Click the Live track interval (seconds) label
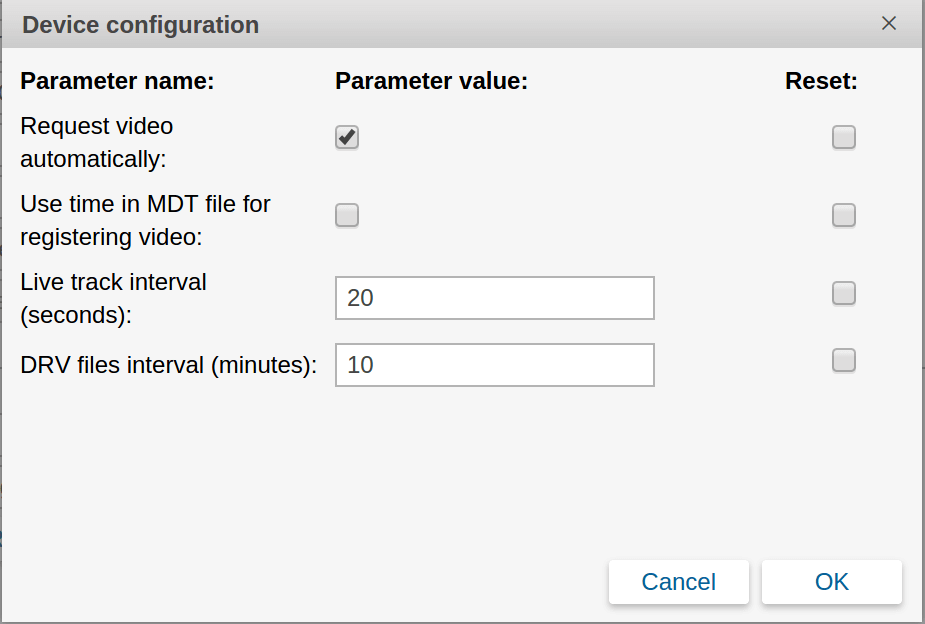This screenshot has height=624, width=925. (x=113, y=298)
